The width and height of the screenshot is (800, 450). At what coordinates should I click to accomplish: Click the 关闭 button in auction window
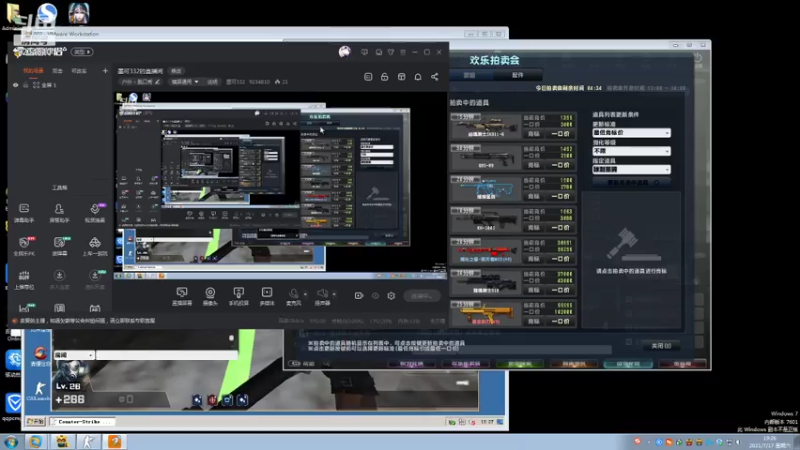tap(661, 346)
